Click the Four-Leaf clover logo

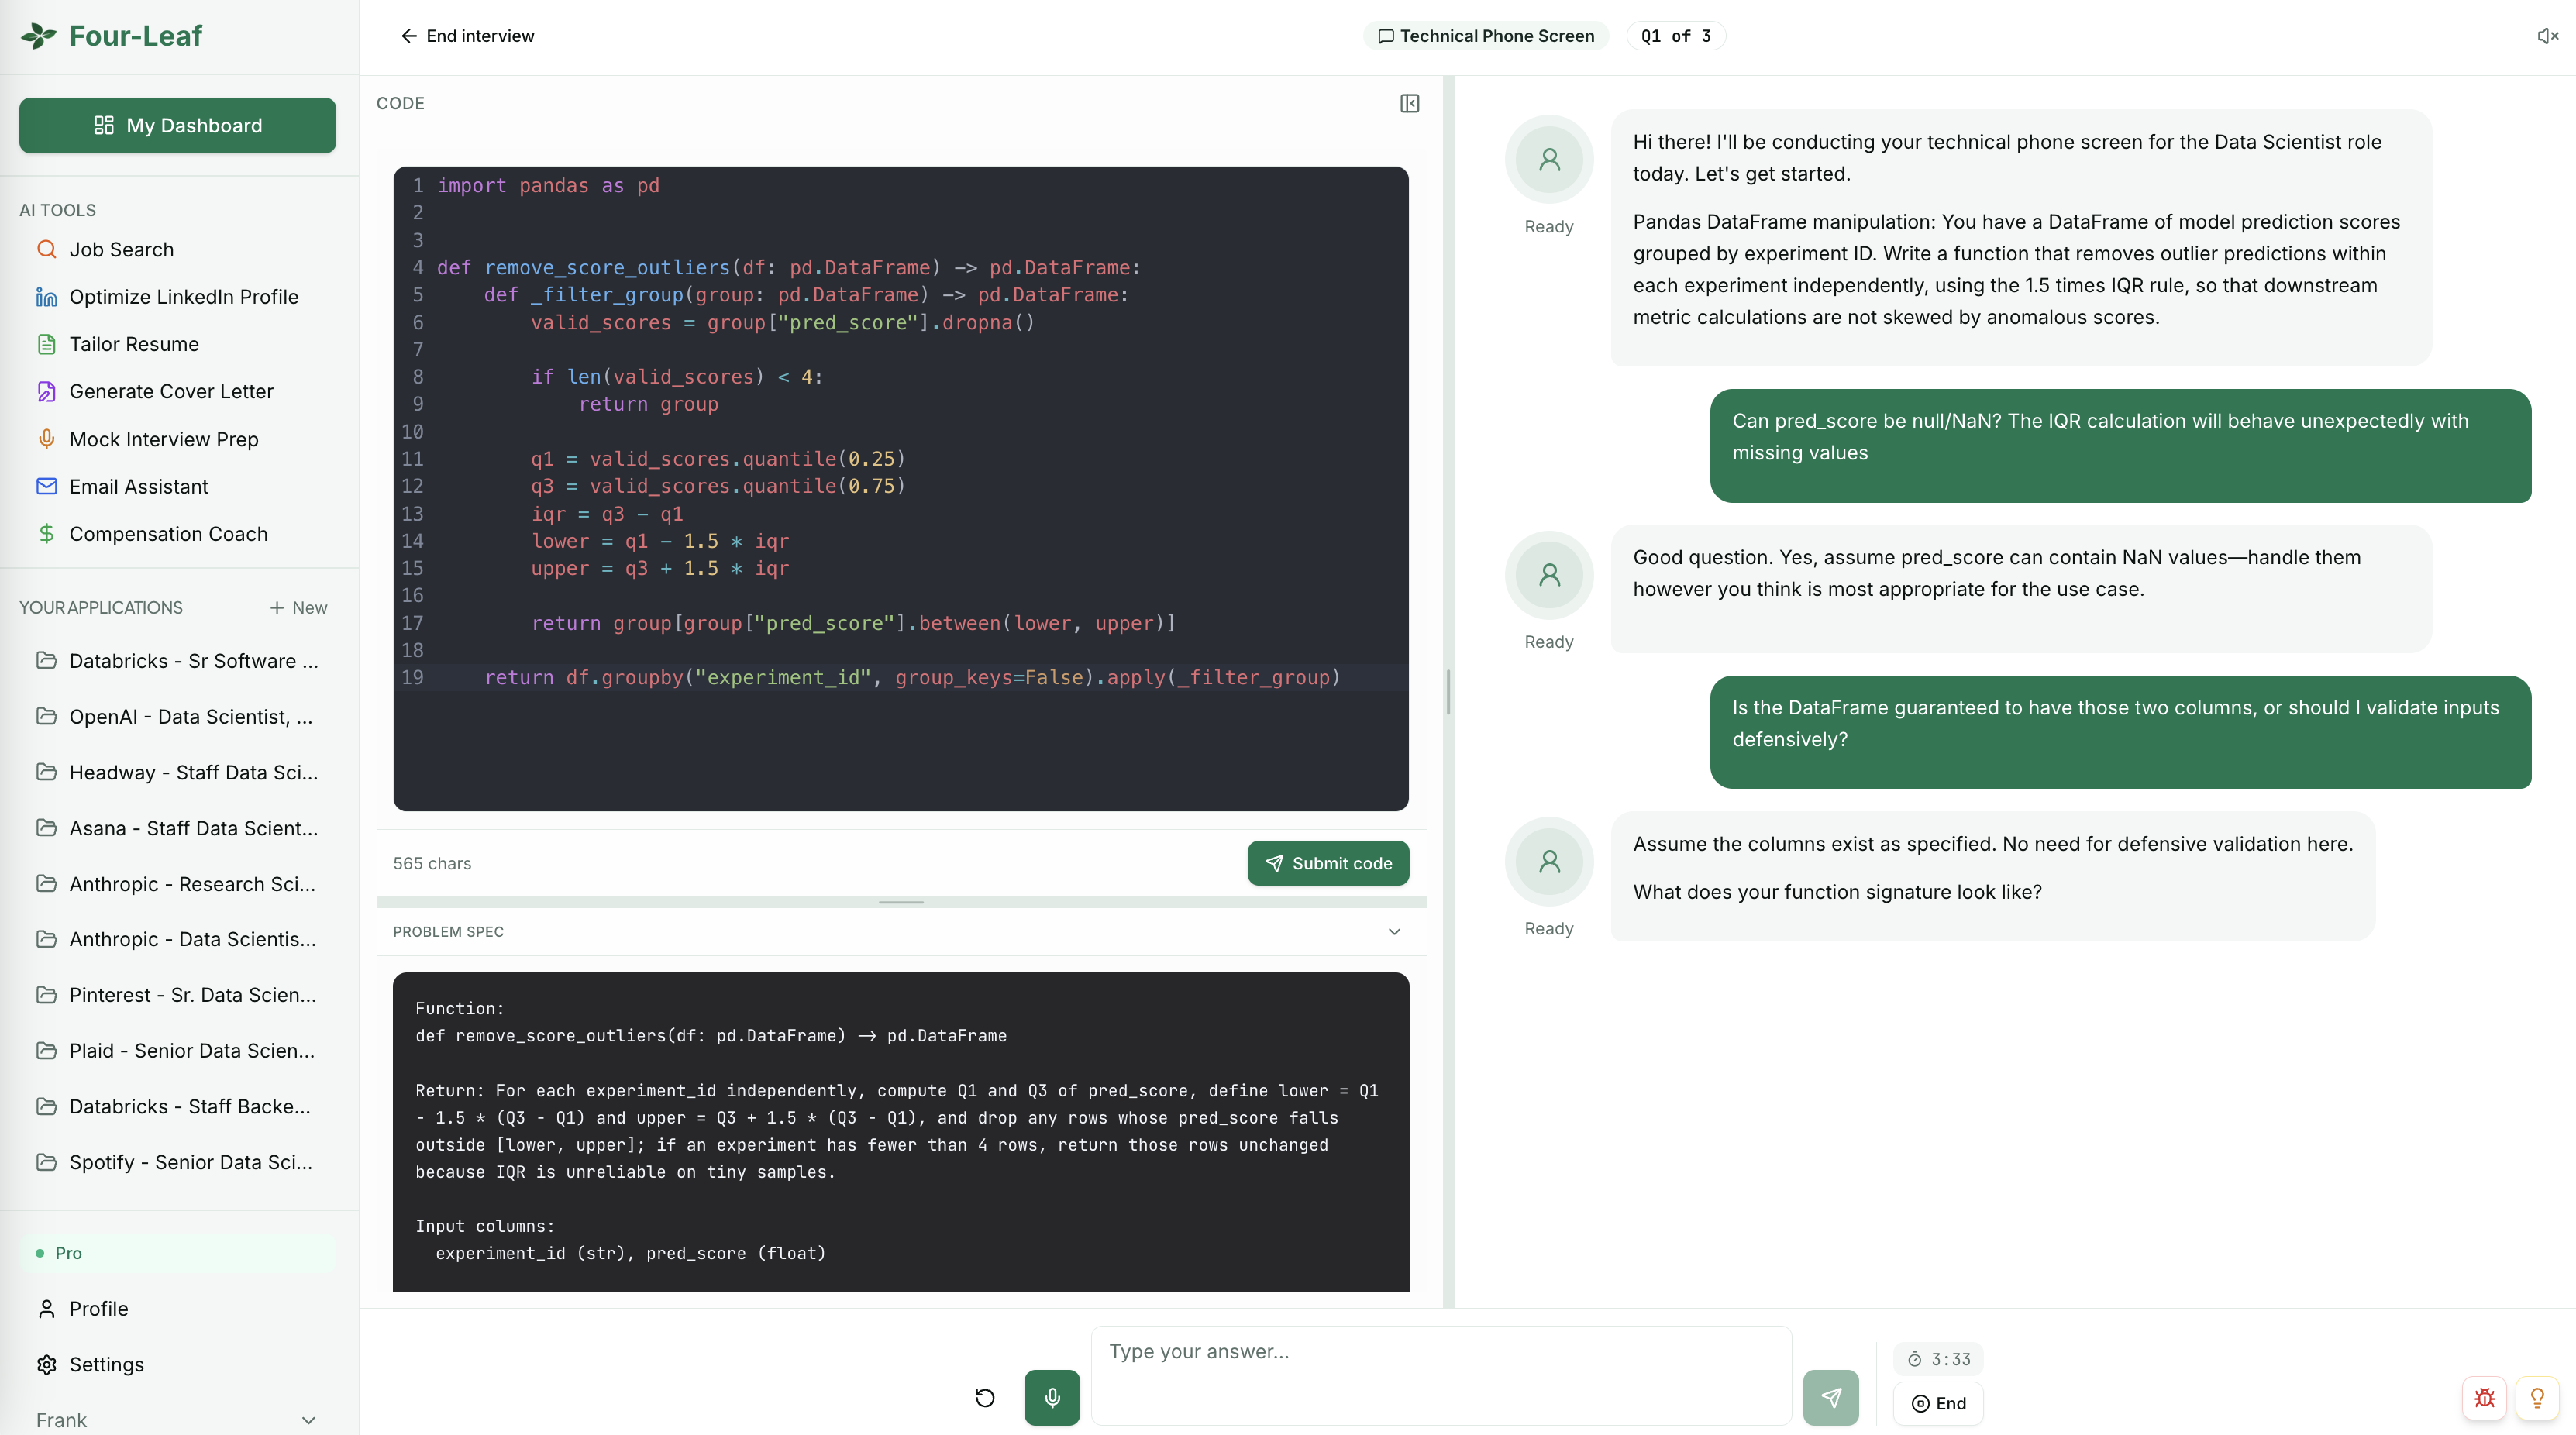[x=39, y=36]
